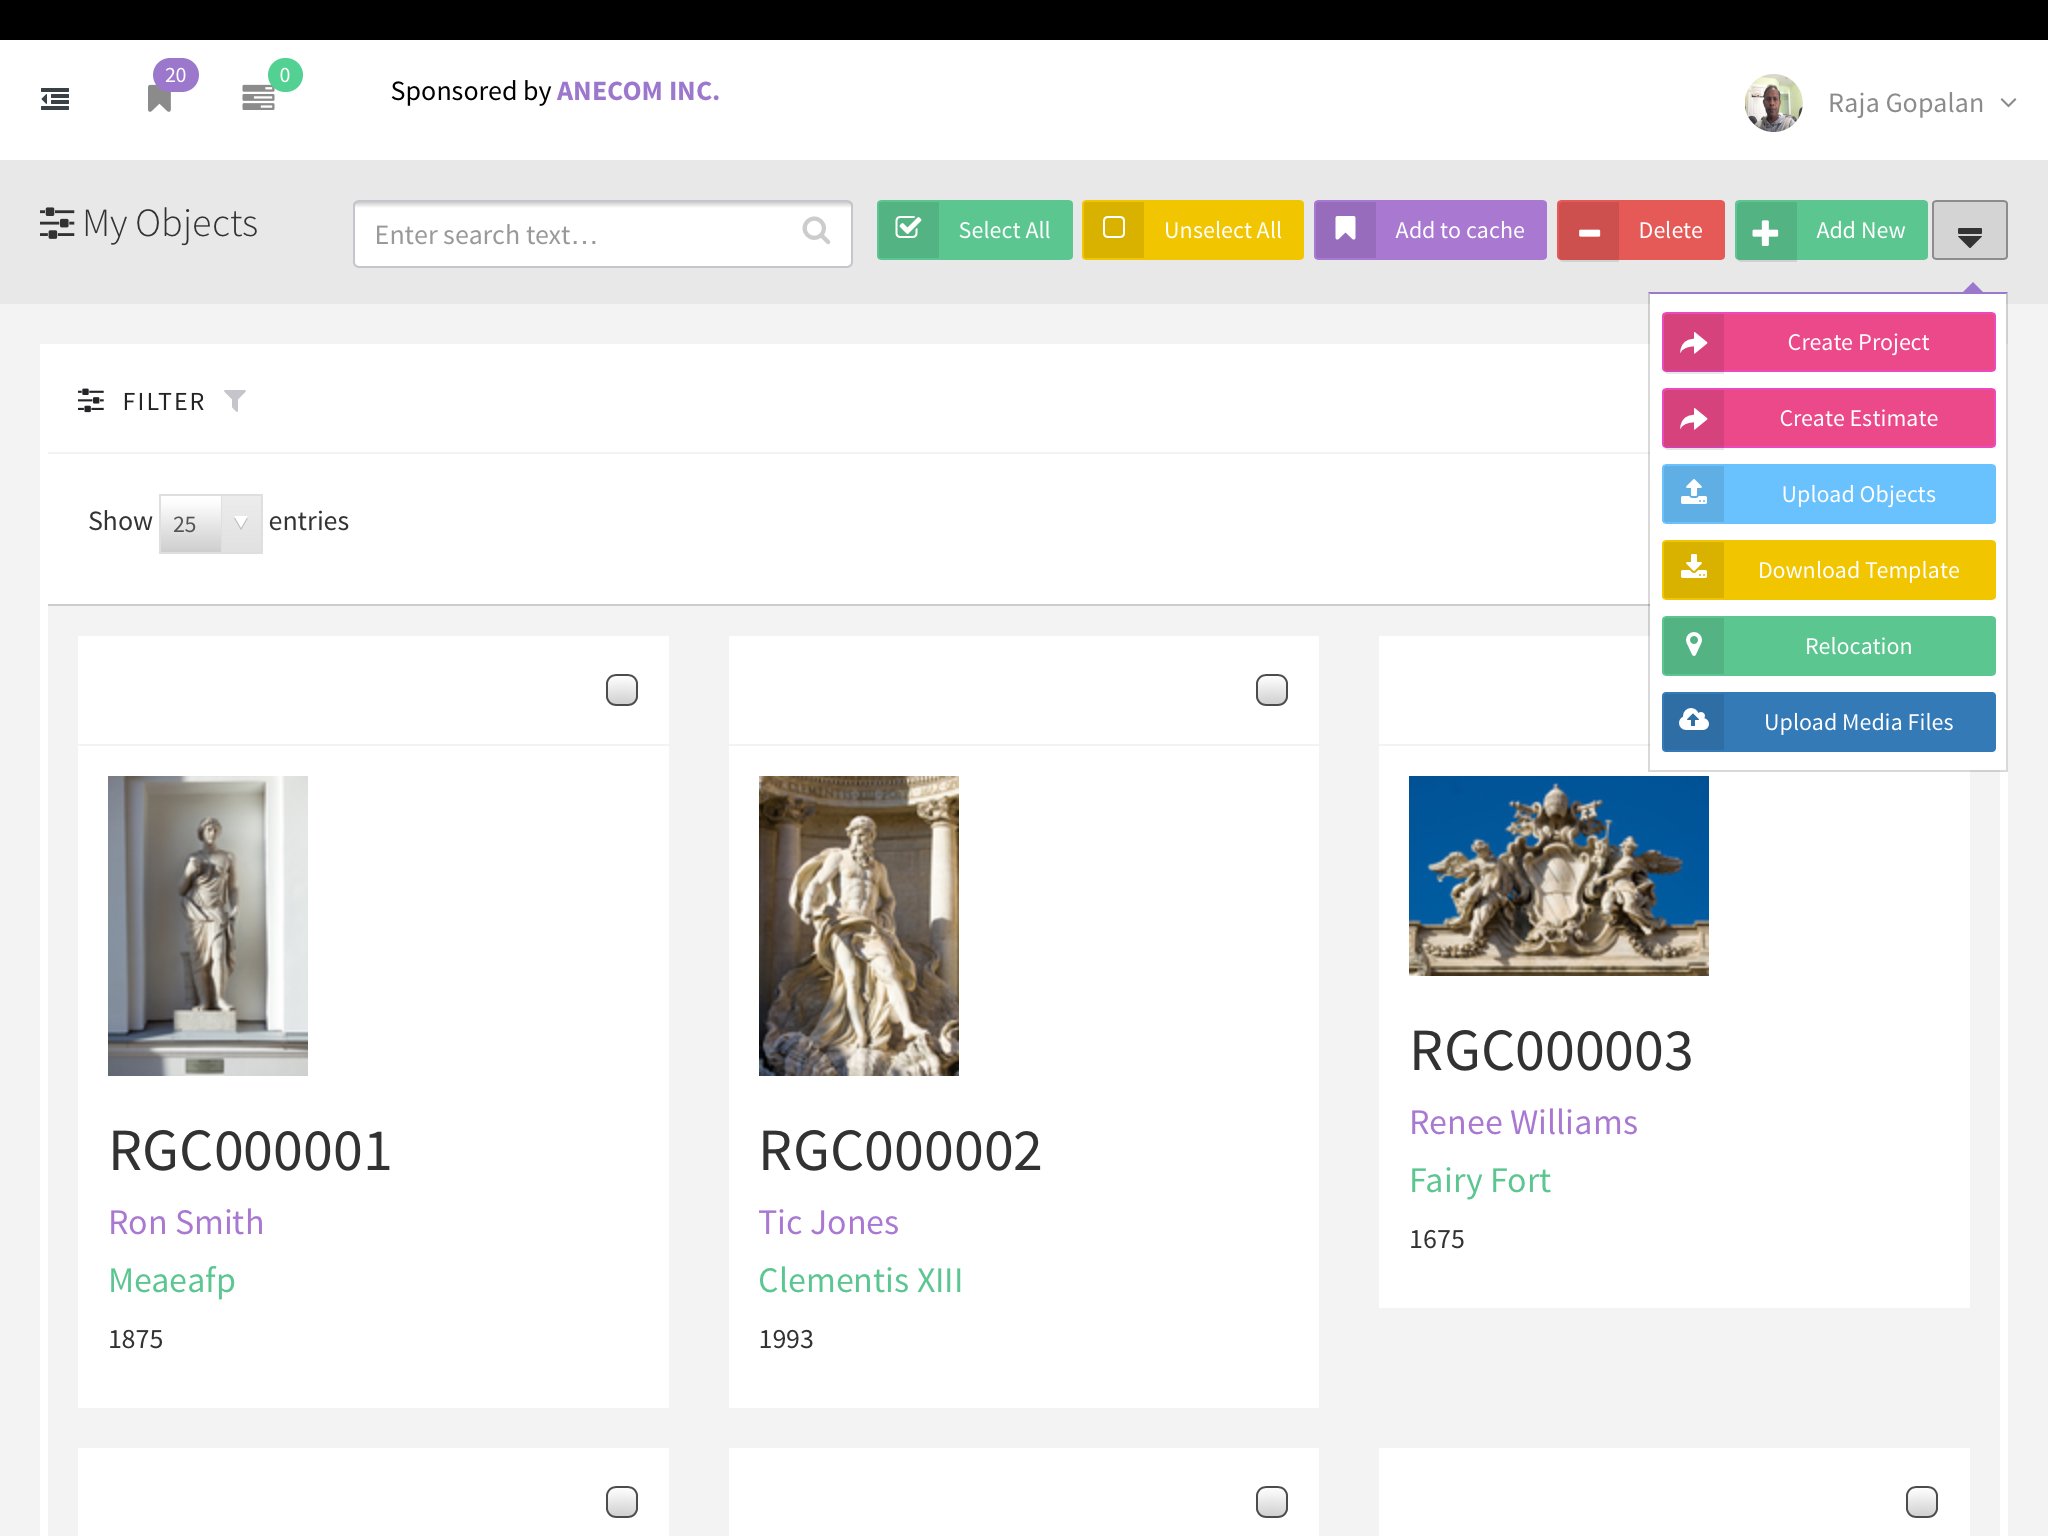2048x1536 pixels.
Task: Collapse the more actions dropdown toggle
Action: coord(1969,231)
